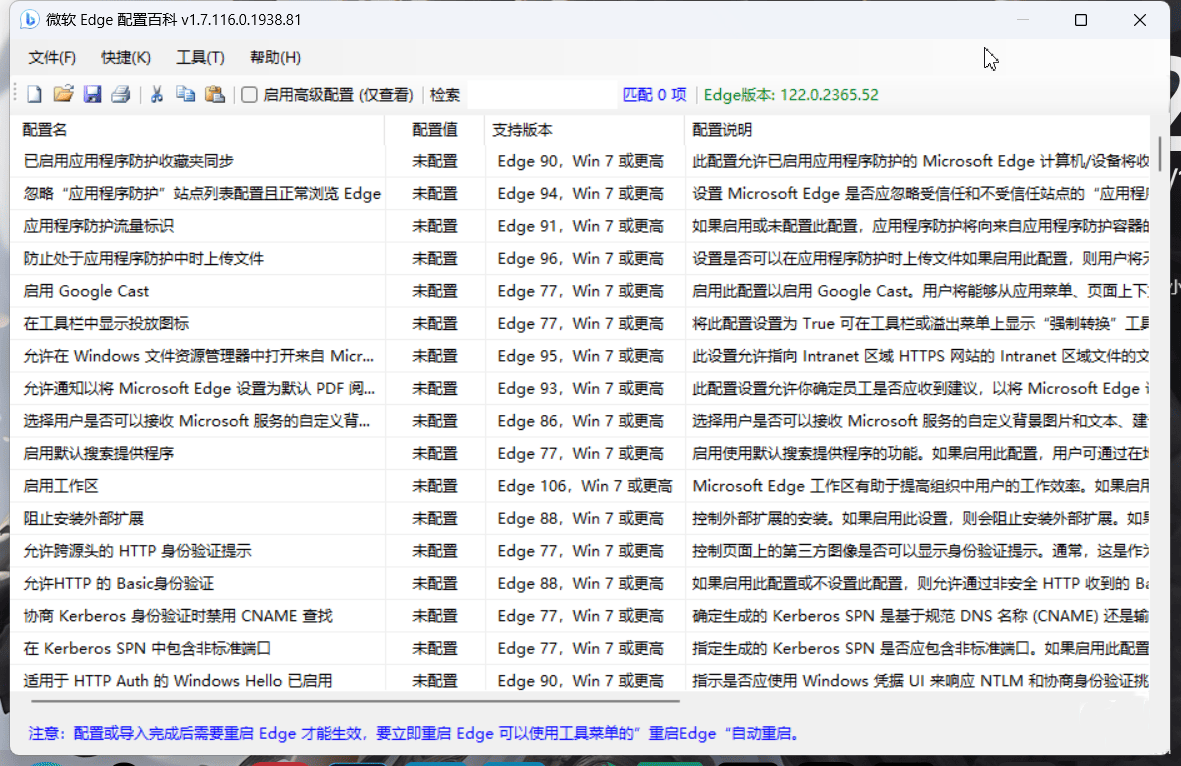Click the 检索 search input field

540,95
